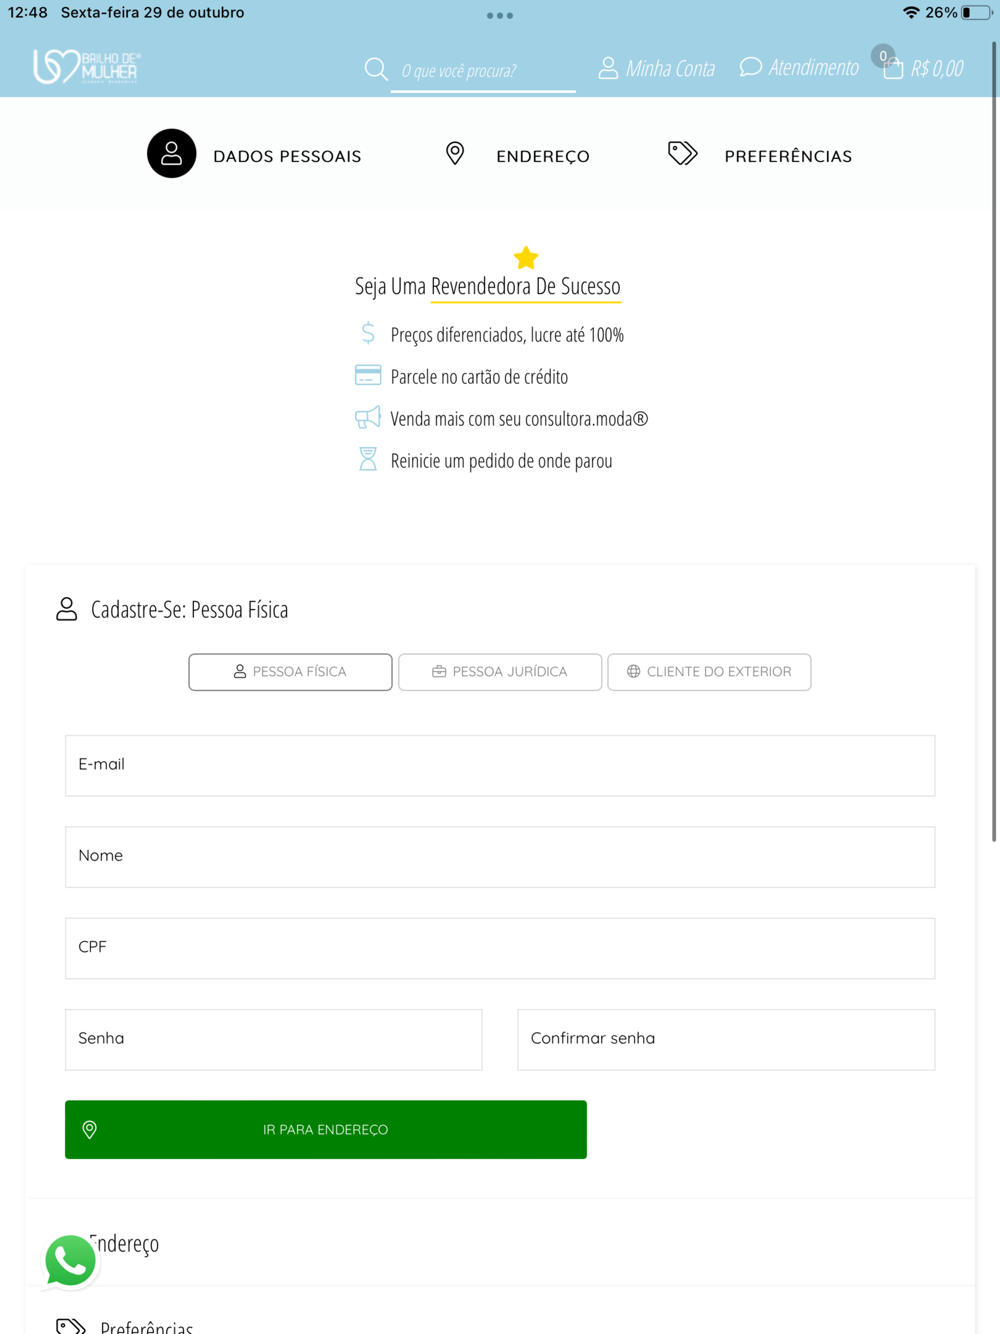1000x1334 pixels.
Task: Select the PESSOA JURÍDICA tab
Action: point(500,672)
